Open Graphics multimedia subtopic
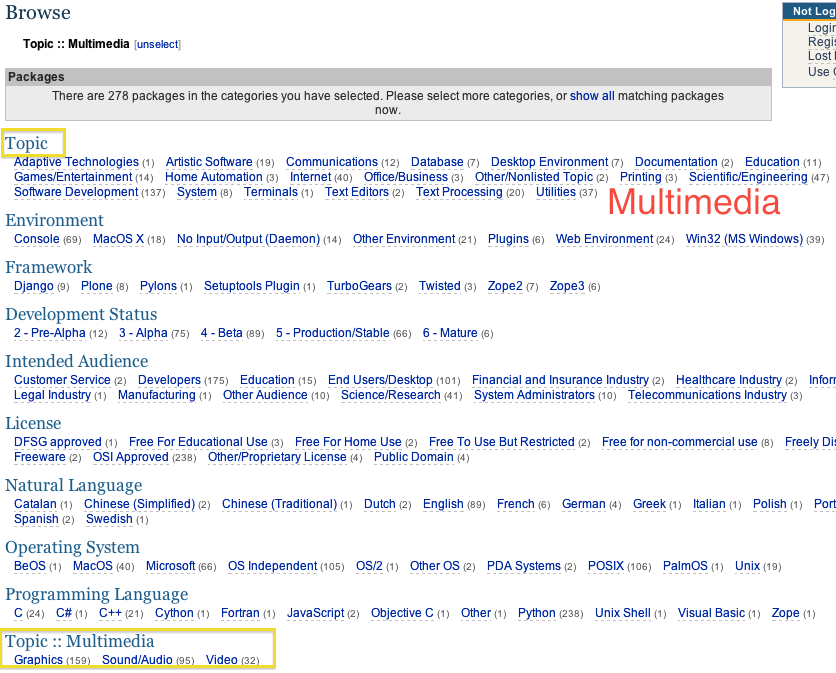The image size is (836, 673). (38, 660)
